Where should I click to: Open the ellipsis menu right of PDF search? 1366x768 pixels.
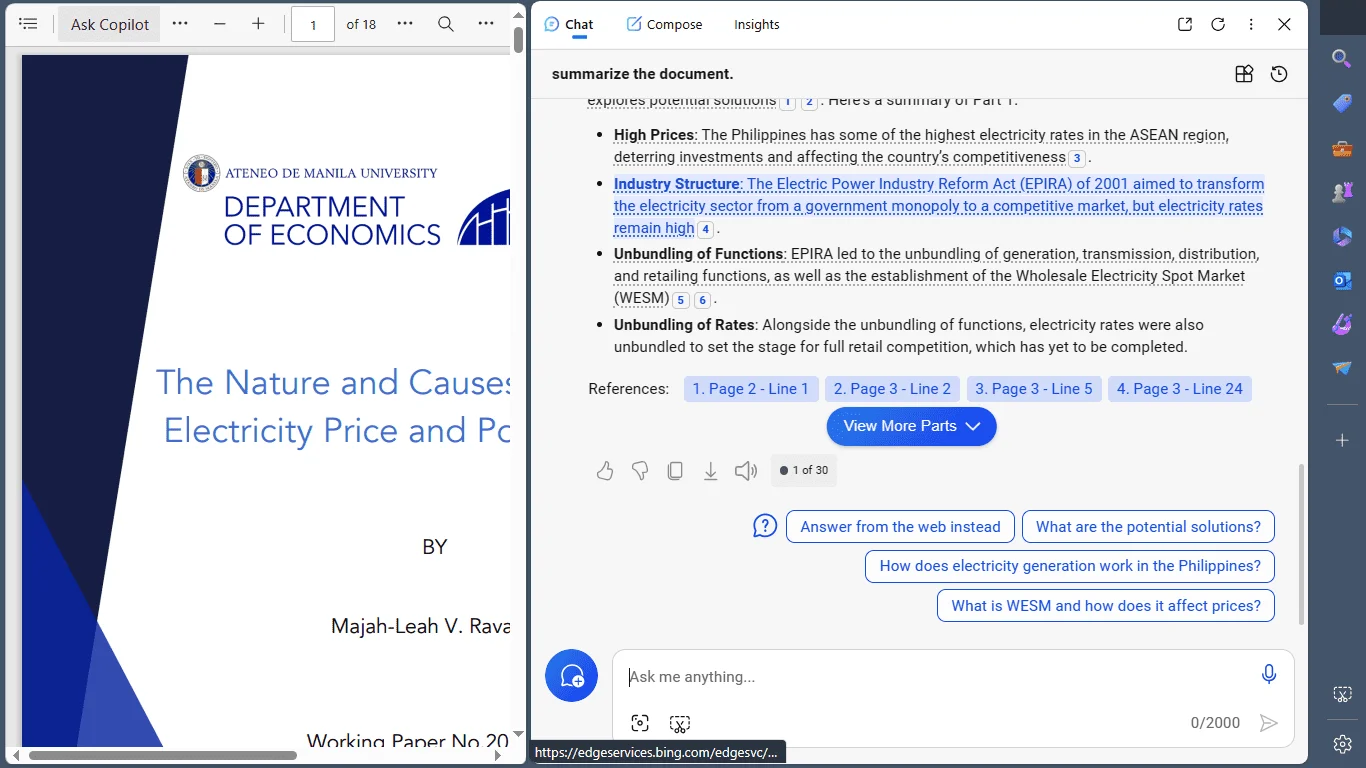point(486,23)
